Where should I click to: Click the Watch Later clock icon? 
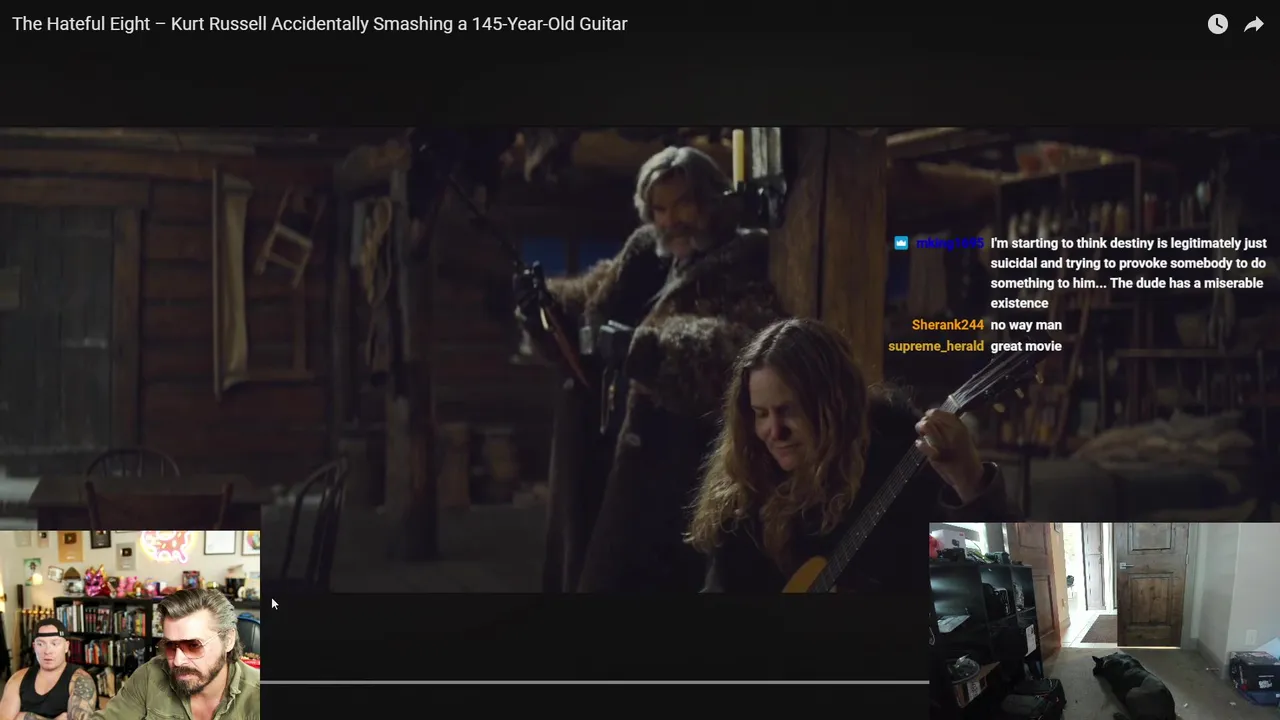[x=1217, y=24]
